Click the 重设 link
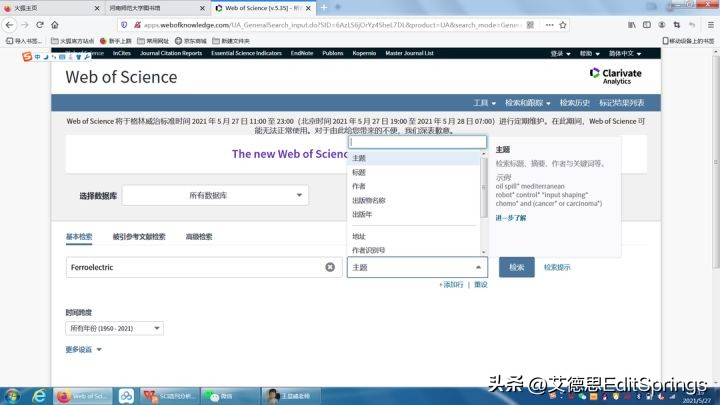The width and height of the screenshot is (720, 405). pyautogui.click(x=481, y=285)
